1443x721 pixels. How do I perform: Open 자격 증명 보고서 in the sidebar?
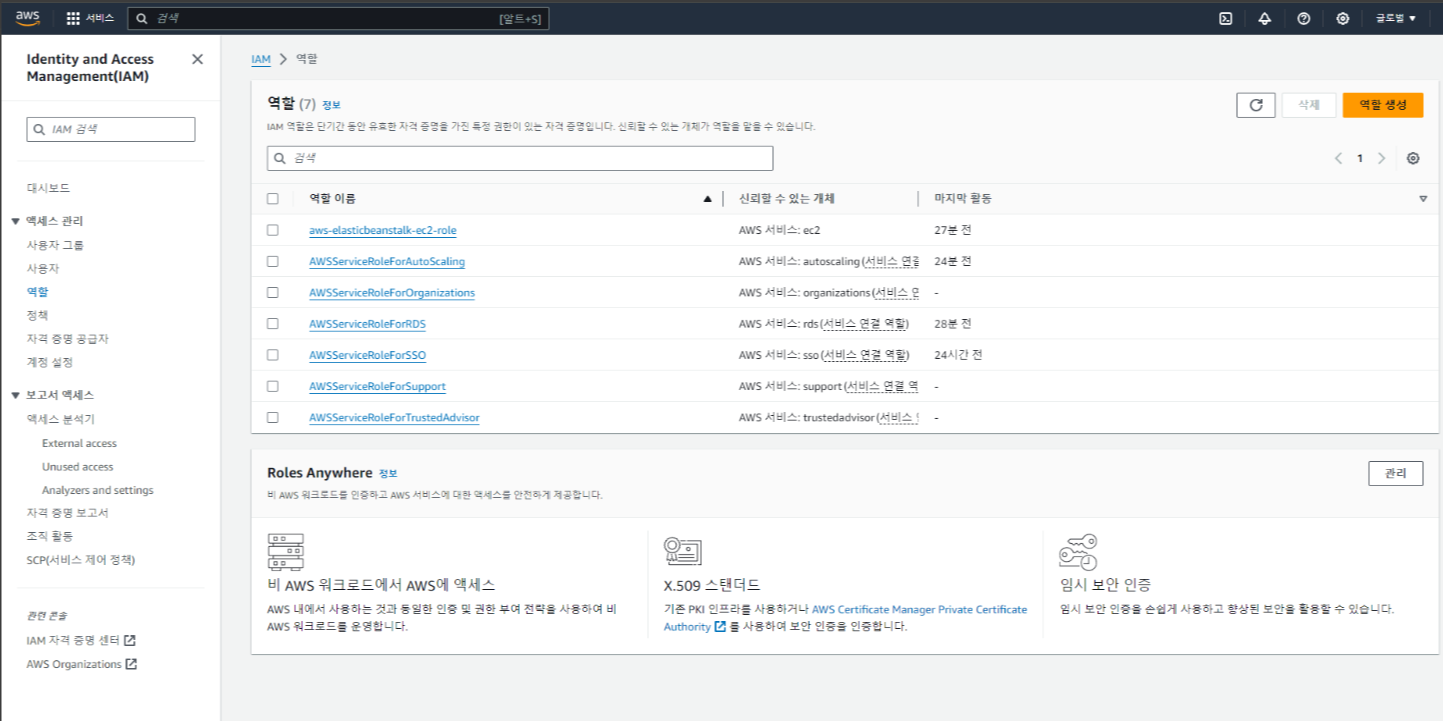[x=68, y=513]
